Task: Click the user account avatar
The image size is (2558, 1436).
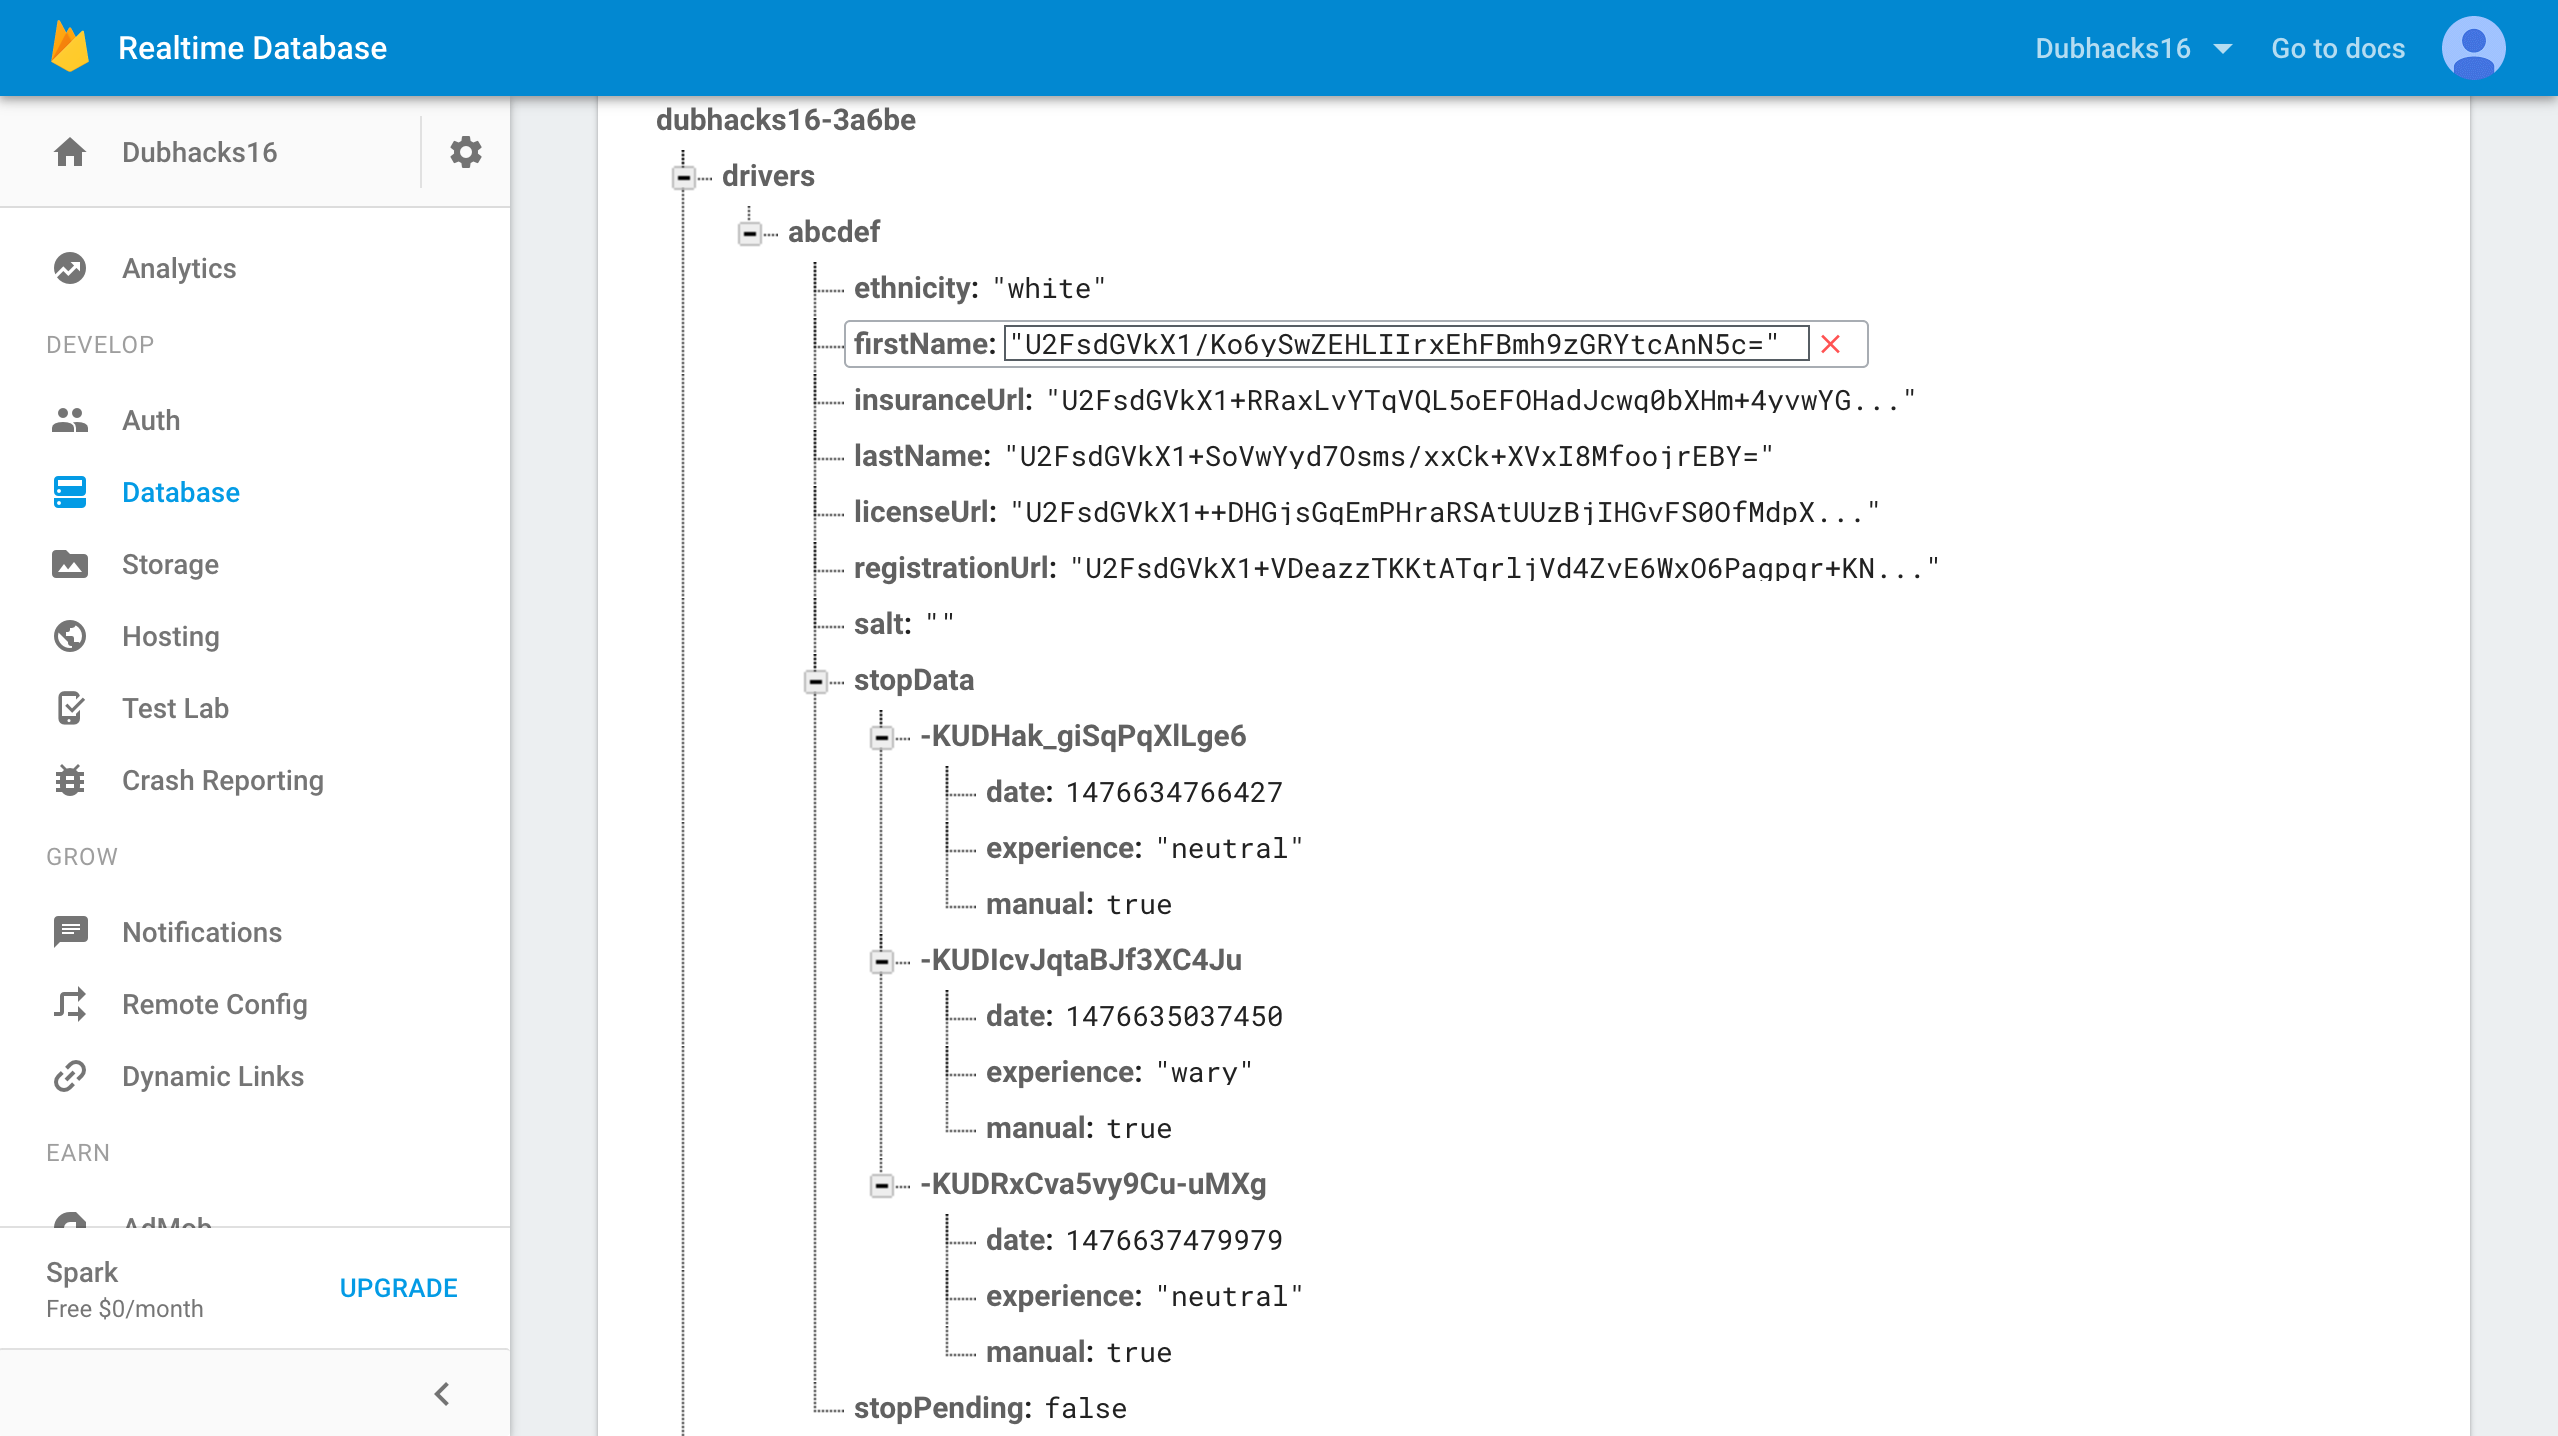Action: pyautogui.click(x=2472, y=48)
